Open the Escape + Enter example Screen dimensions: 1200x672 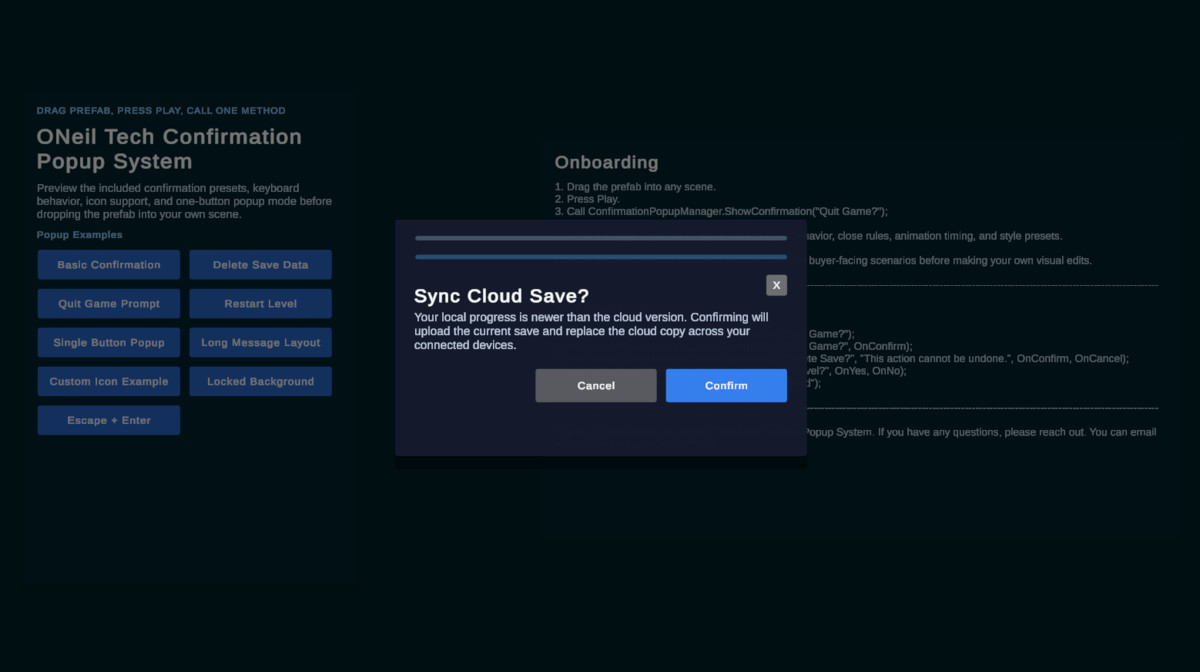109,420
